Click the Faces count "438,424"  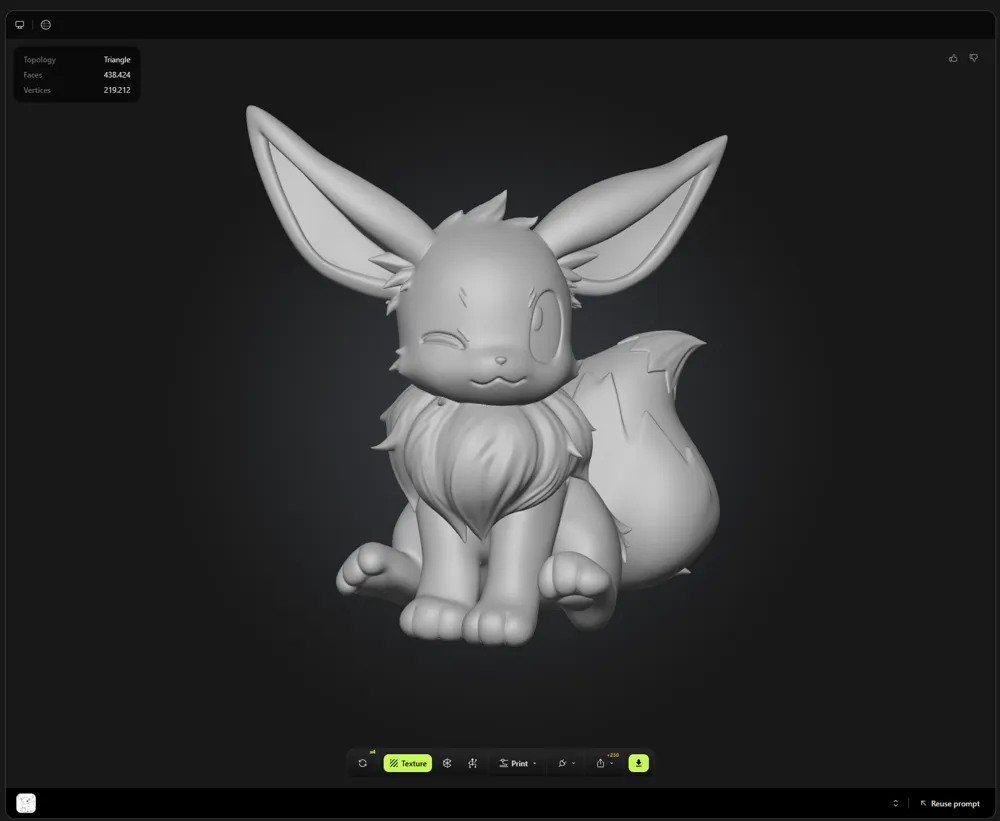tap(117, 75)
